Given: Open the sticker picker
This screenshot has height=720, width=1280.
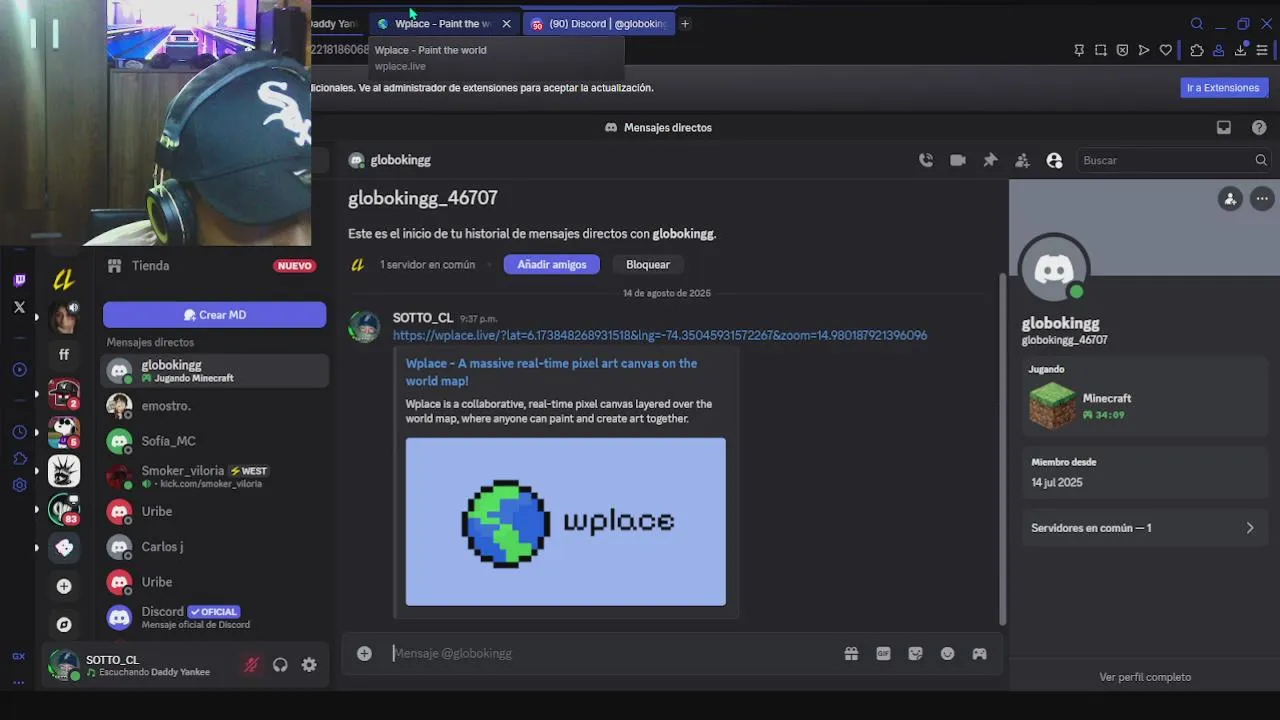Looking at the screenshot, I should pos(915,653).
